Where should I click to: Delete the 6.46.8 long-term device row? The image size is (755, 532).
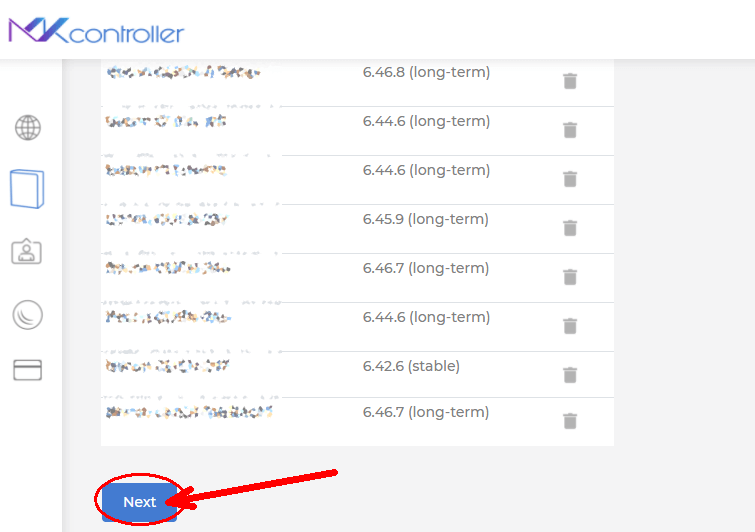pyautogui.click(x=570, y=81)
